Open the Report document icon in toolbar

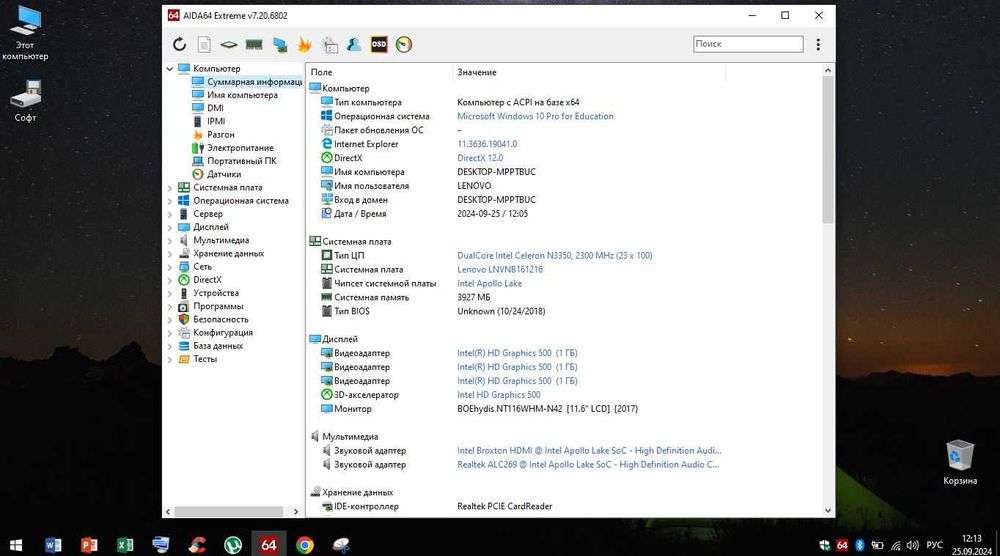pos(204,44)
